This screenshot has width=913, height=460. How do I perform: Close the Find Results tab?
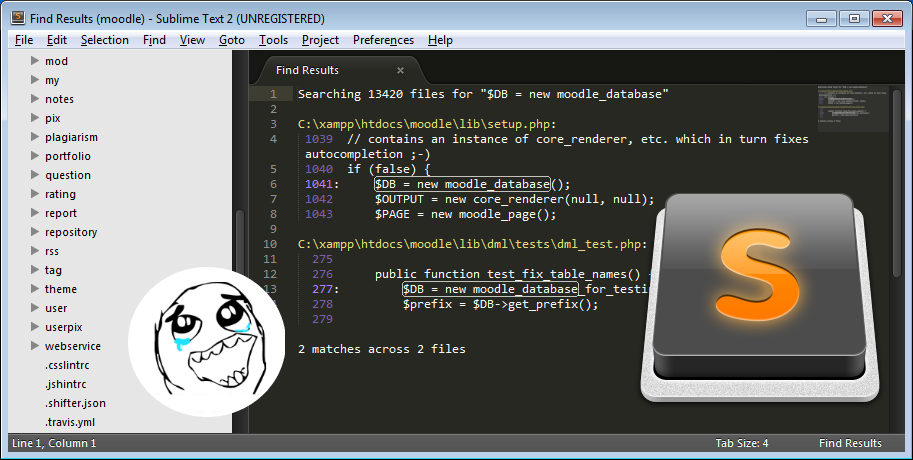401,70
